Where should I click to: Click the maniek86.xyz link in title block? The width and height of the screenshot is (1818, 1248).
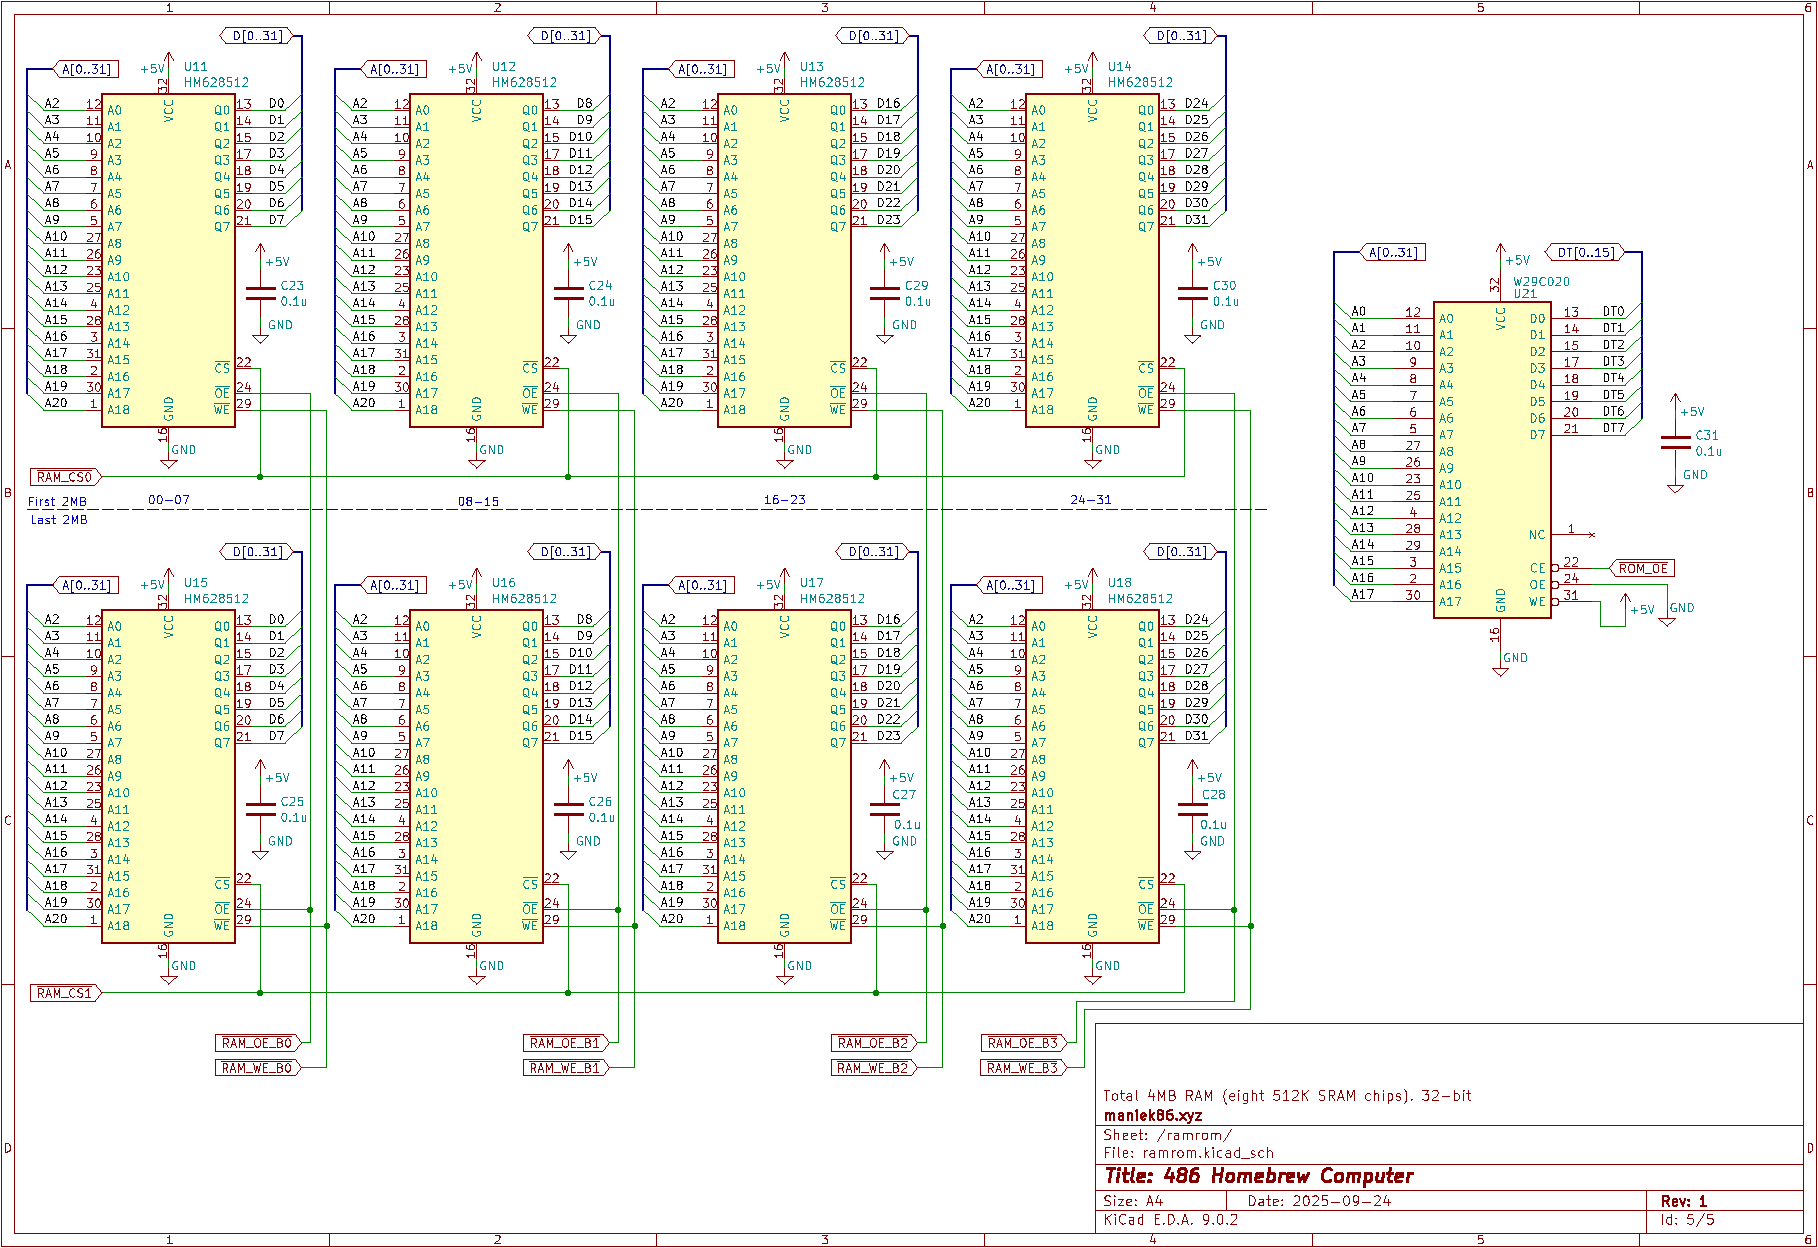coord(1152,1114)
